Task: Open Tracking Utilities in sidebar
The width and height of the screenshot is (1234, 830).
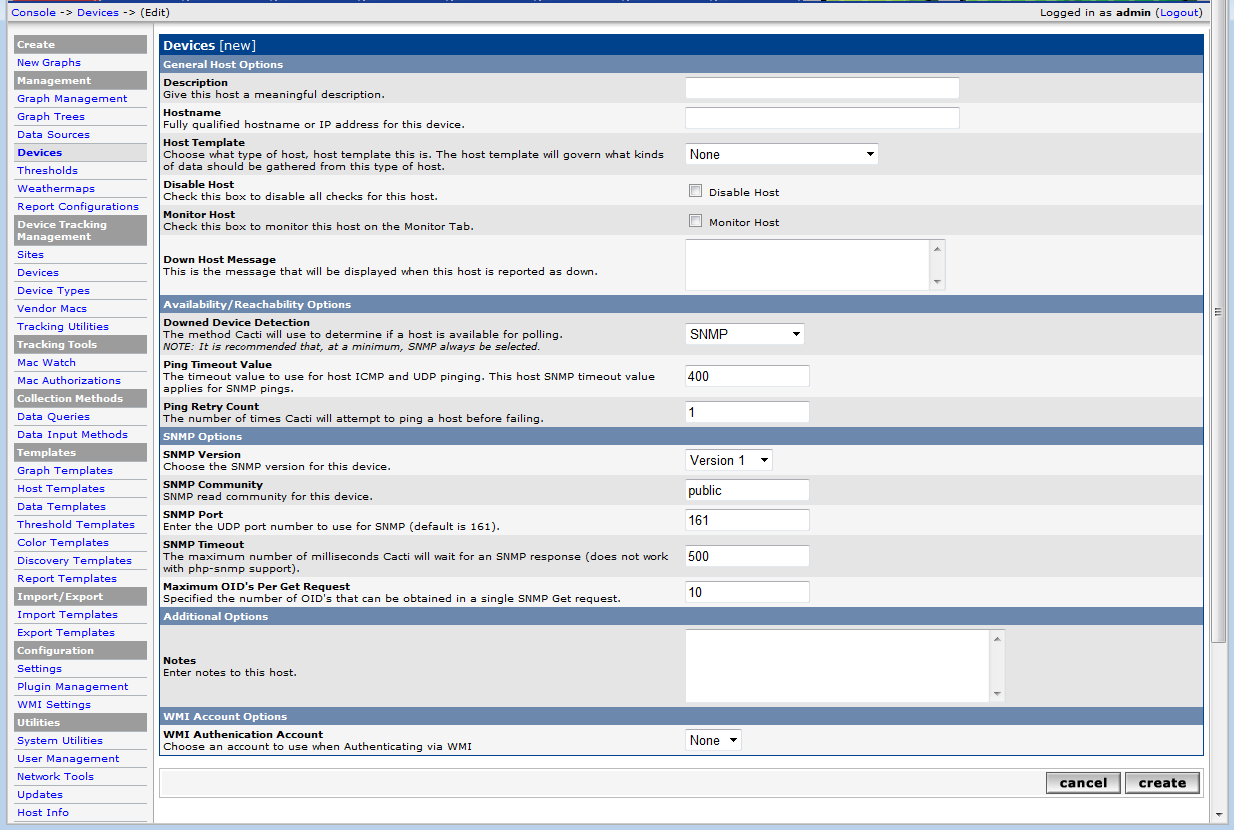Action: (x=63, y=326)
